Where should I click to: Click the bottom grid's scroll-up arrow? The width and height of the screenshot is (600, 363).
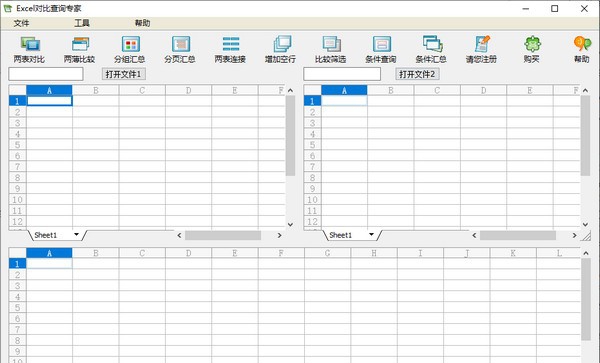pyautogui.click(x=586, y=253)
